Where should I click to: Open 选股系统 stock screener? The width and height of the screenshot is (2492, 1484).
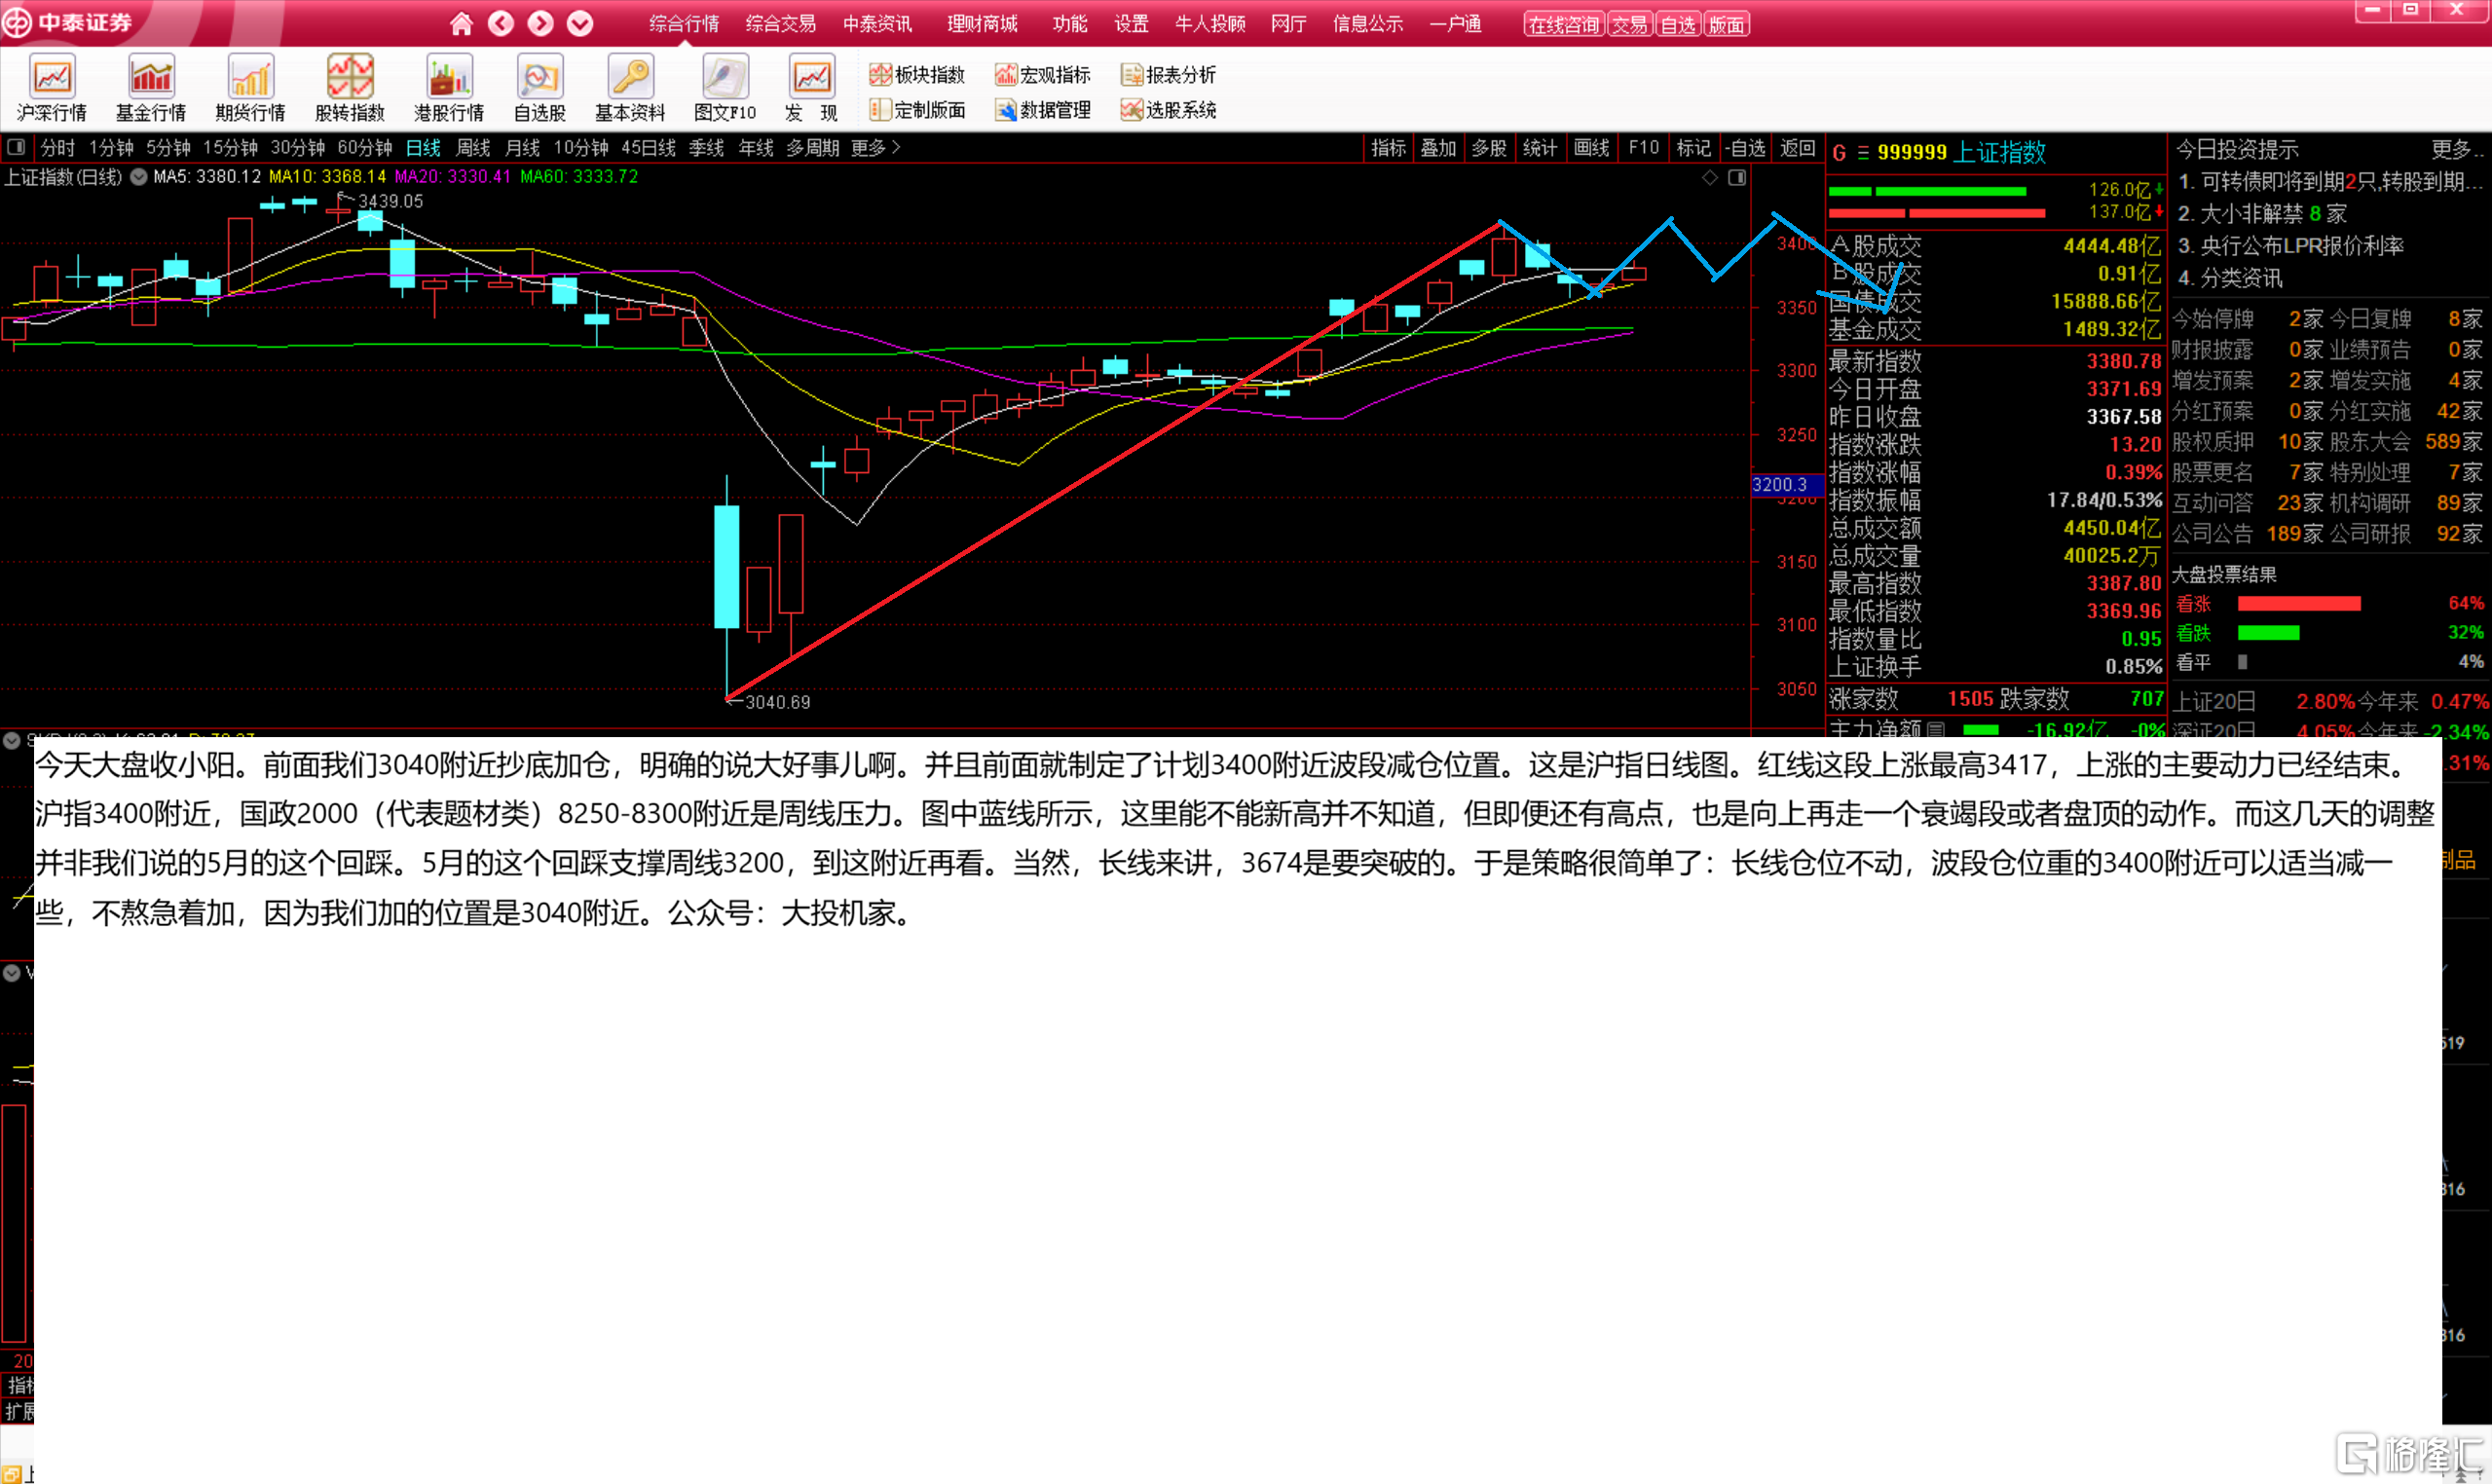pyautogui.click(x=1169, y=110)
